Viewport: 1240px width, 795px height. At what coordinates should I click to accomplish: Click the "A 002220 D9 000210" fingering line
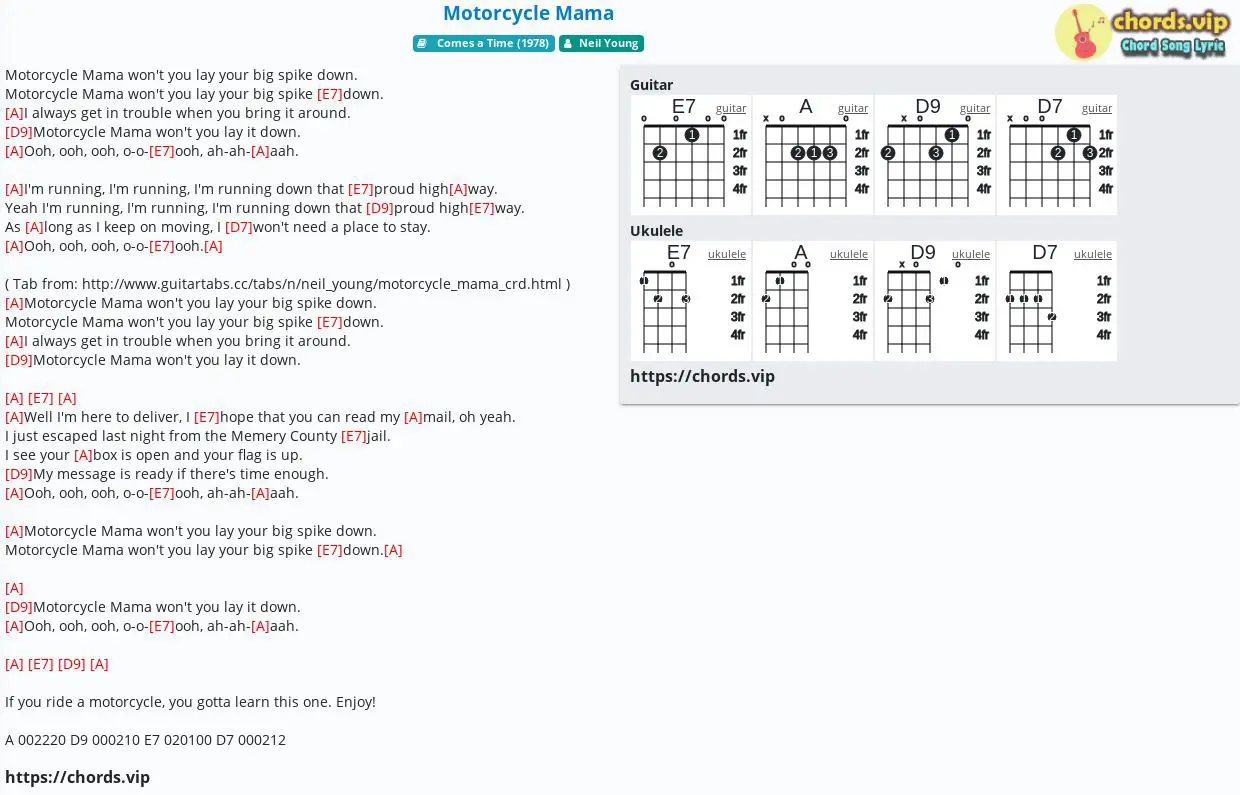[x=145, y=740]
